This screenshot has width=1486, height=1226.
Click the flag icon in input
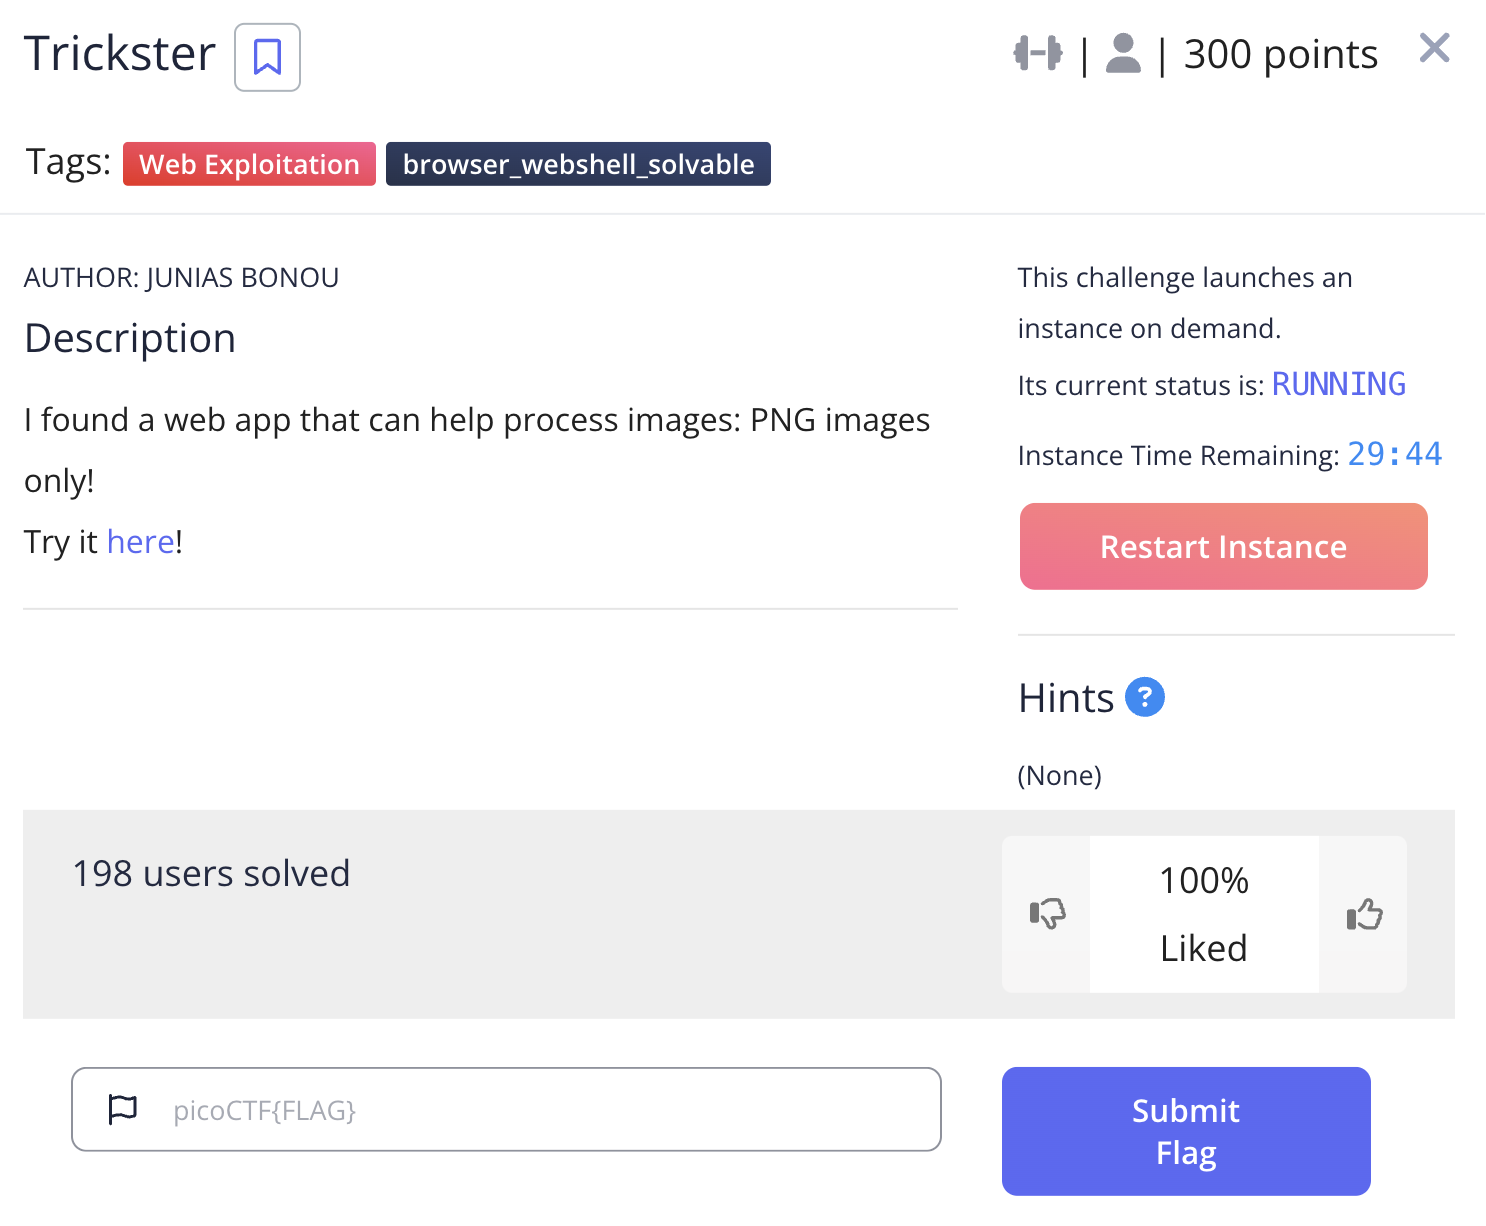click(122, 1109)
